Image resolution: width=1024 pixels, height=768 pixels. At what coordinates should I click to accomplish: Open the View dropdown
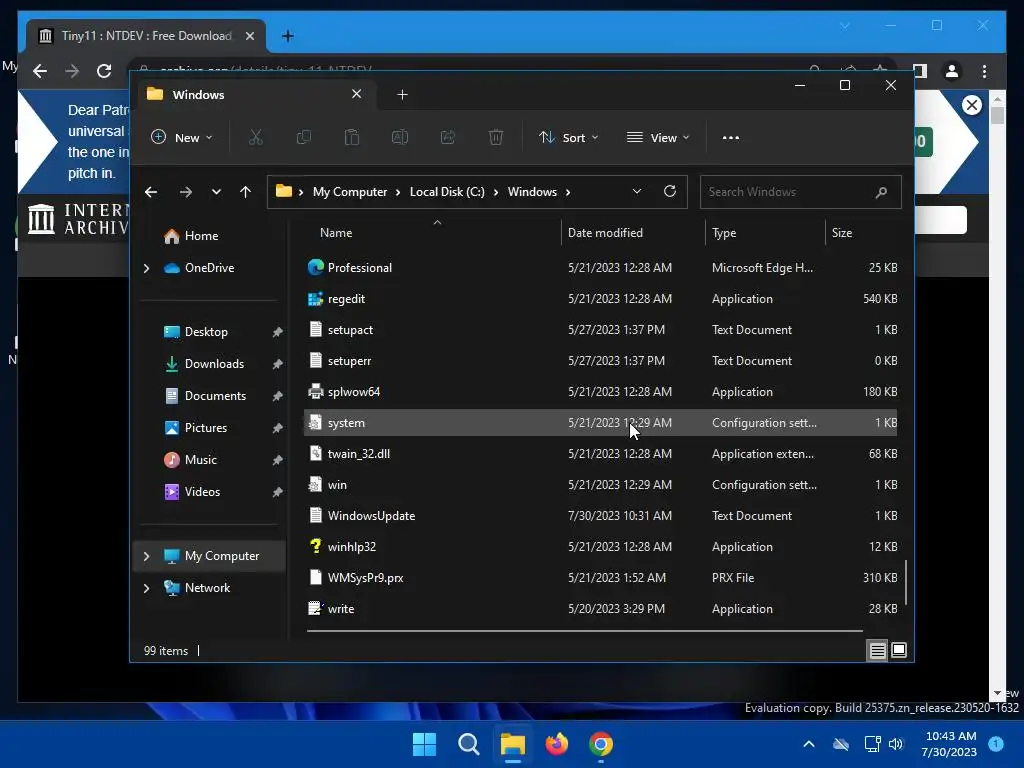pos(658,138)
